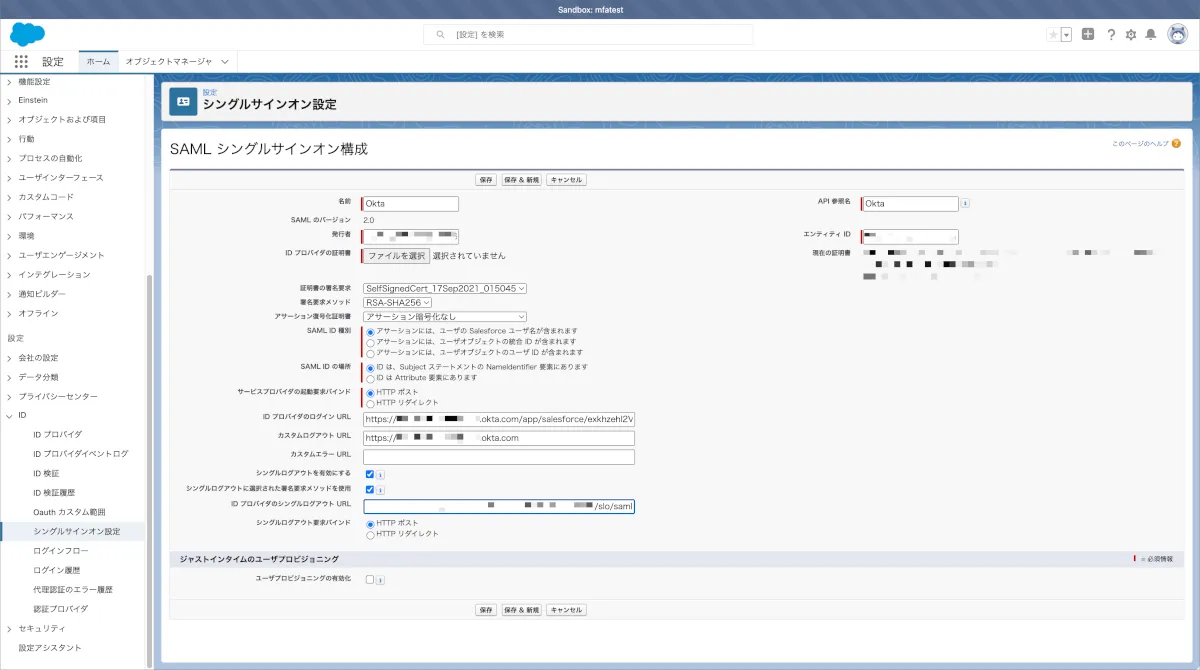This screenshot has width=1200, height=670.
Task: Select HTTP リダイレクト for サービスプロバイダの起動要求バインド
Action: pos(370,403)
